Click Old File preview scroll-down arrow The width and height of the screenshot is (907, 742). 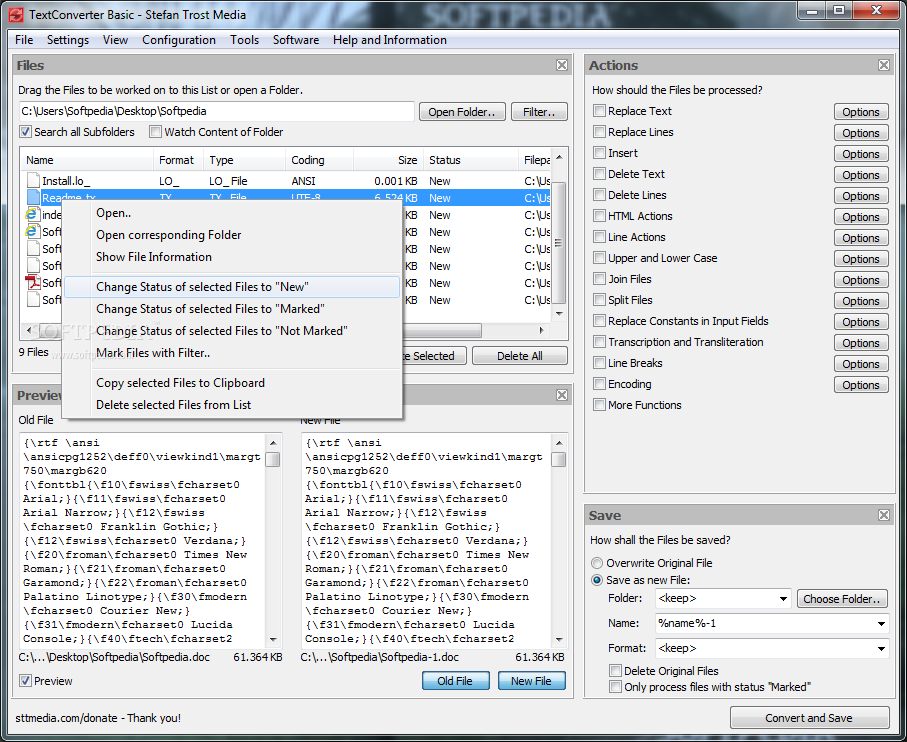pos(273,640)
